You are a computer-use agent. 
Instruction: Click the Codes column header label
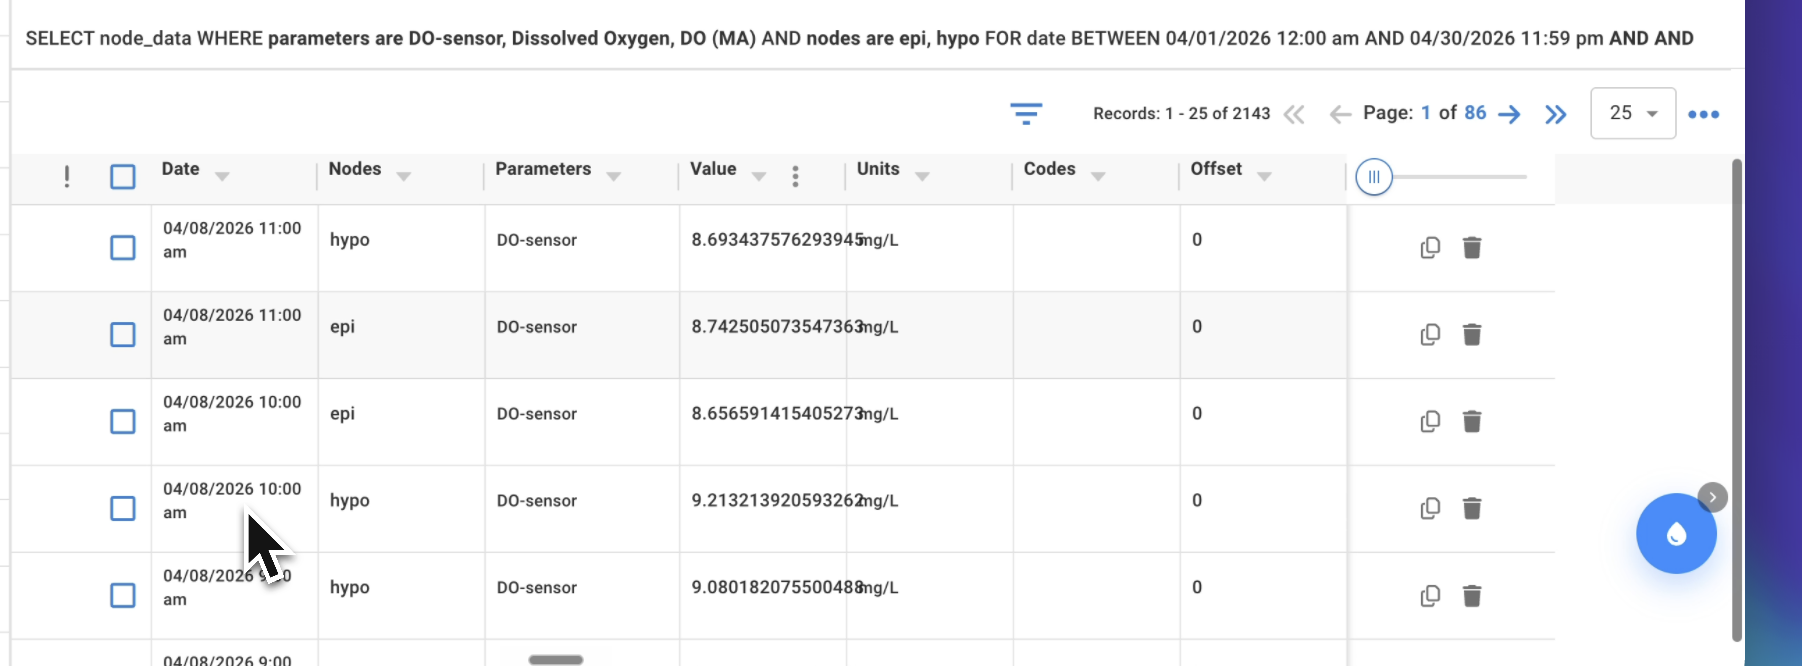[1050, 169]
